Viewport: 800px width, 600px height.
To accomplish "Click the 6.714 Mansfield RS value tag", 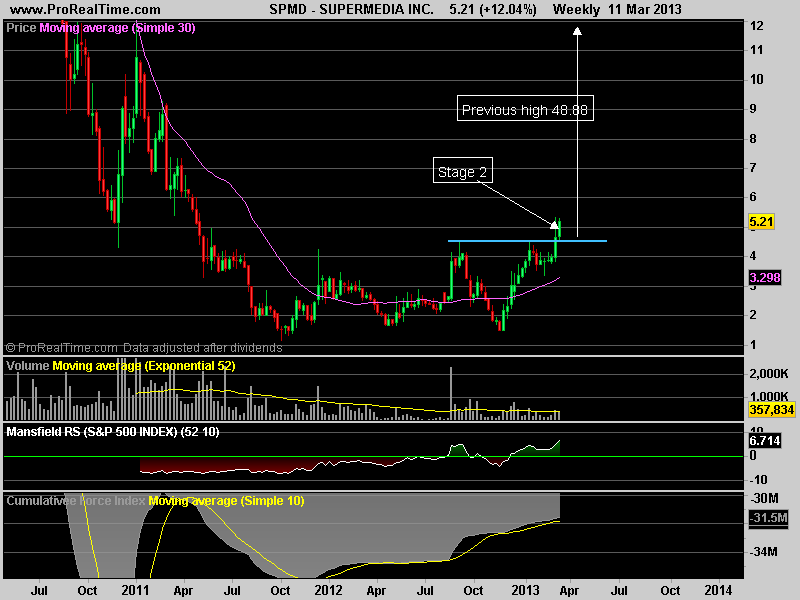I will (x=765, y=440).
